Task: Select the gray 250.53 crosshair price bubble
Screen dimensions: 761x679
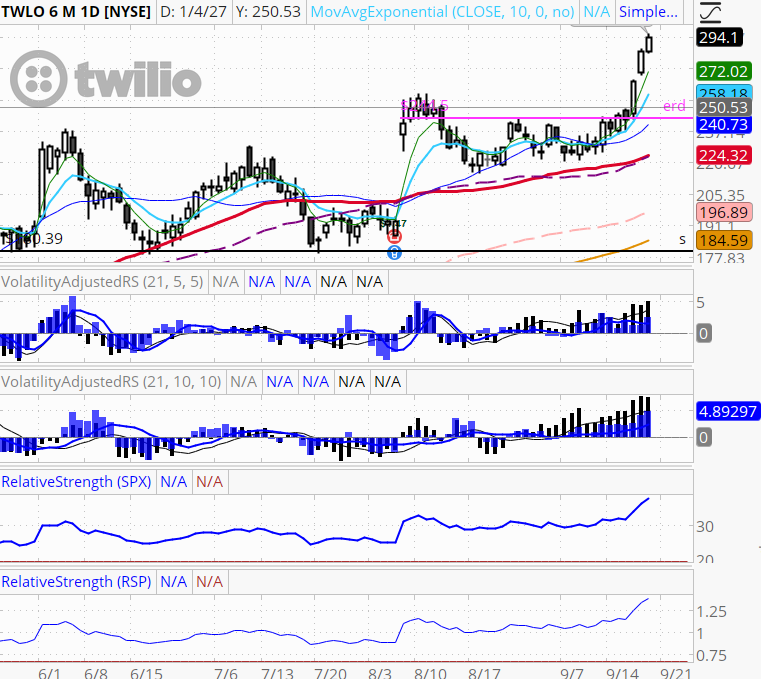Action: [x=724, y=107]
